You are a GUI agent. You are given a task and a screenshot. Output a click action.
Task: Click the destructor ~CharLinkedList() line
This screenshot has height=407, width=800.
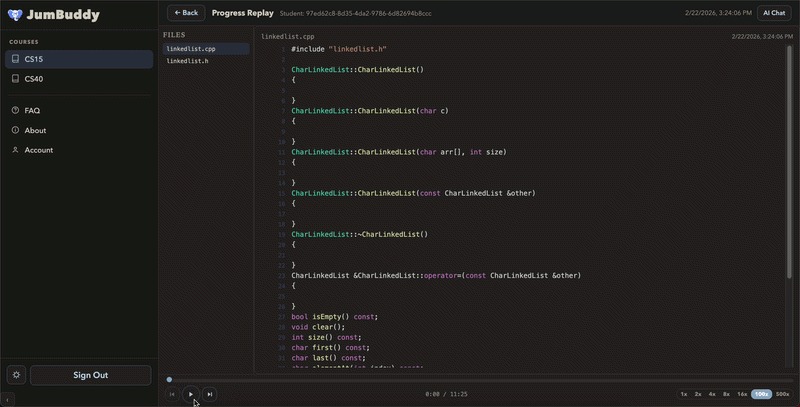point(360,235)
